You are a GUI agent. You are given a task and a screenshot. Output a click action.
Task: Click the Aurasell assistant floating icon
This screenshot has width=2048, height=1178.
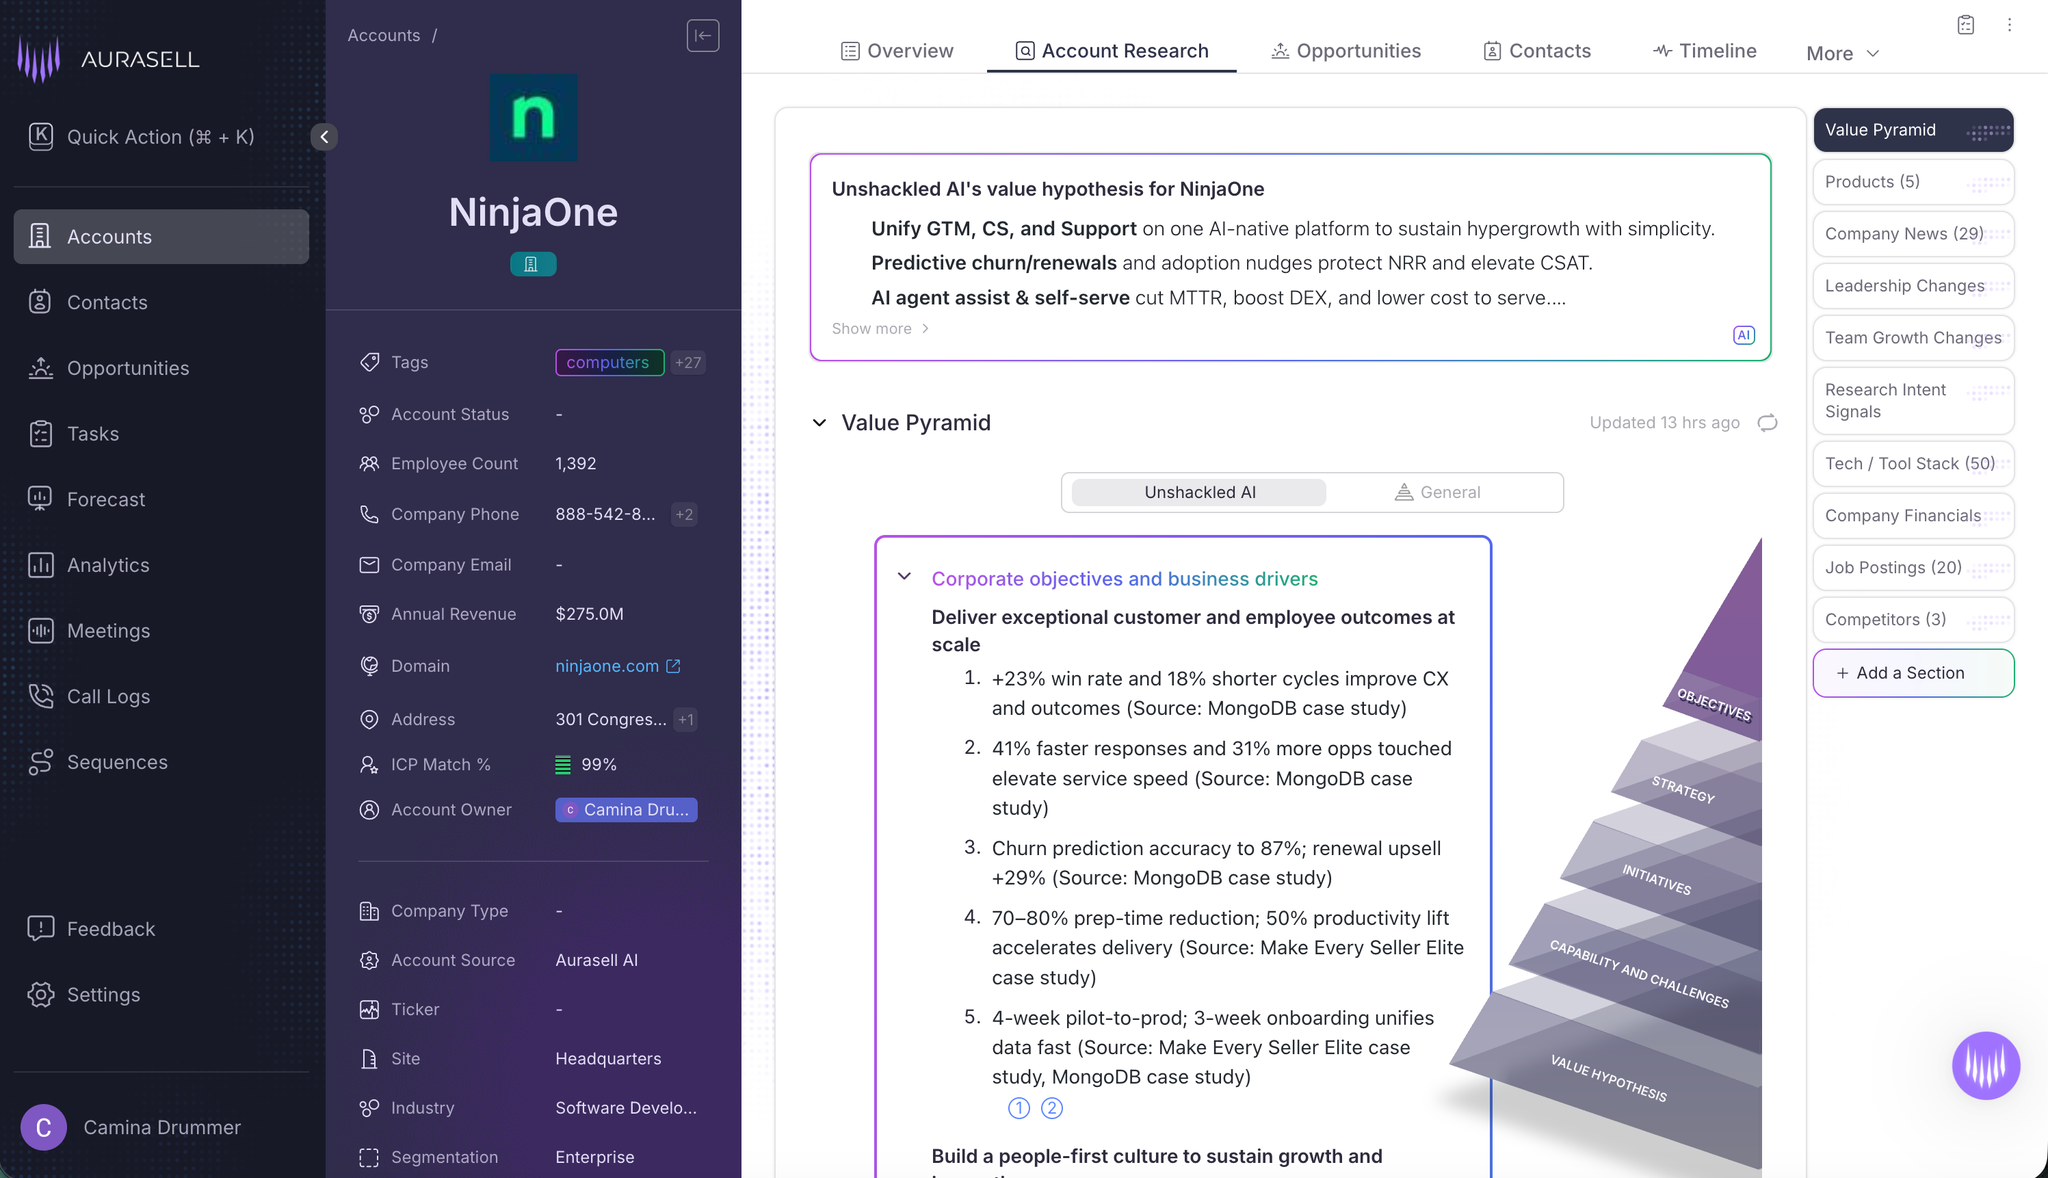point(1986,1066)
